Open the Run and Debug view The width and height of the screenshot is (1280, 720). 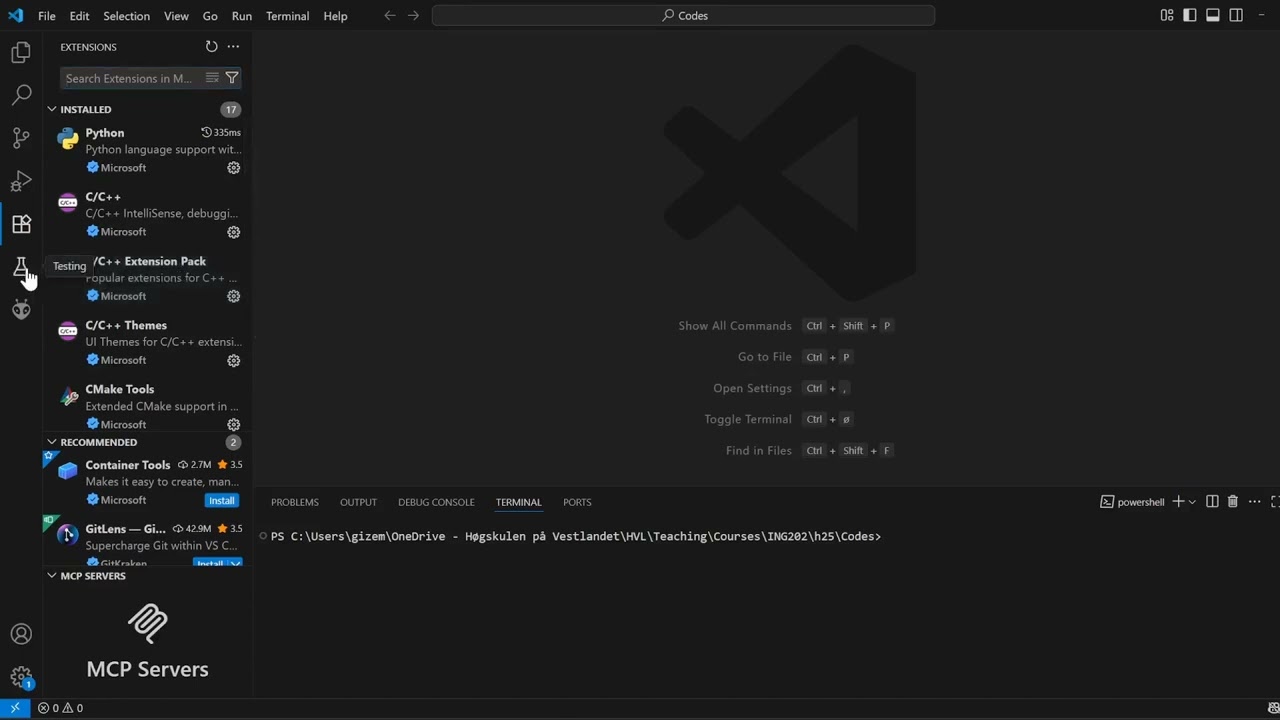pos(21,181)
